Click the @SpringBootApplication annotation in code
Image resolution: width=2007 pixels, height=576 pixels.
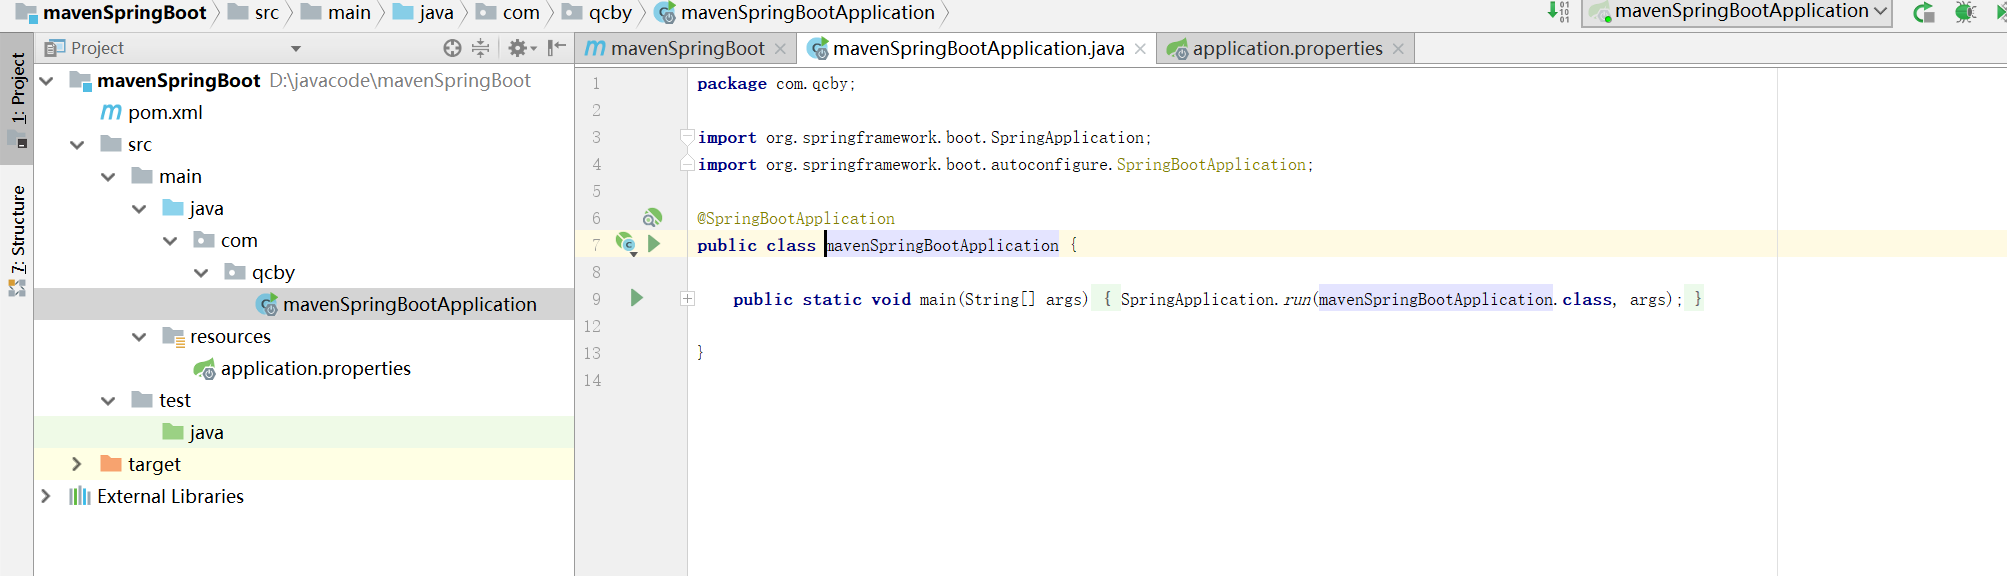[796, 218]
